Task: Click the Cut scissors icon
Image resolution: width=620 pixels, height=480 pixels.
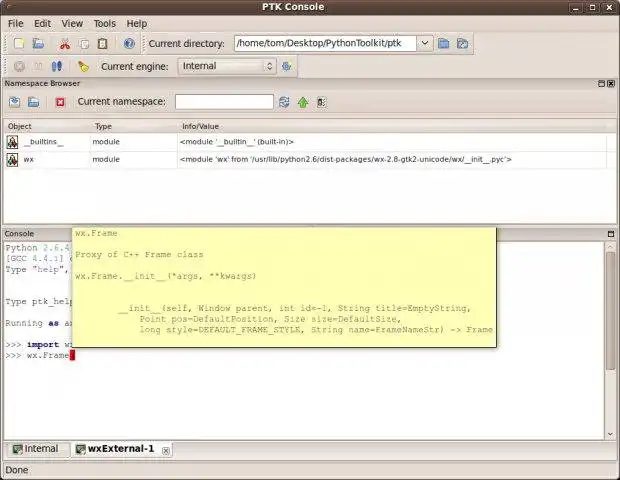Action: click(x=64, y=44)
